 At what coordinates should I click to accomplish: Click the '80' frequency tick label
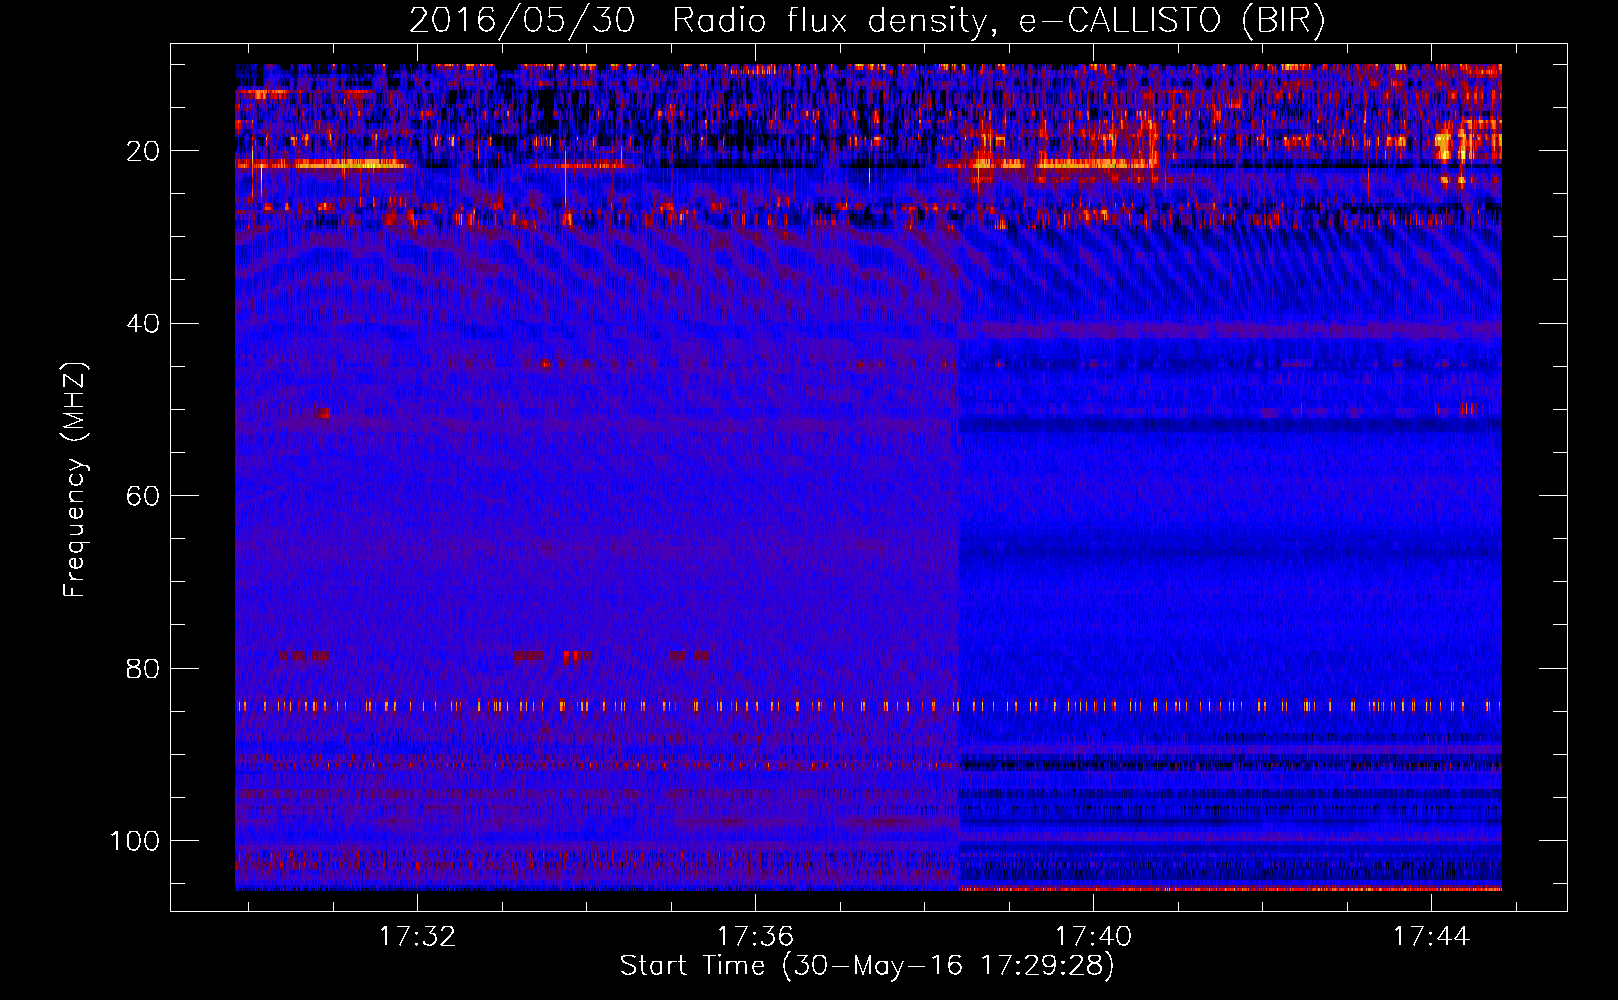pyautogui.click(x=143, y=668)
